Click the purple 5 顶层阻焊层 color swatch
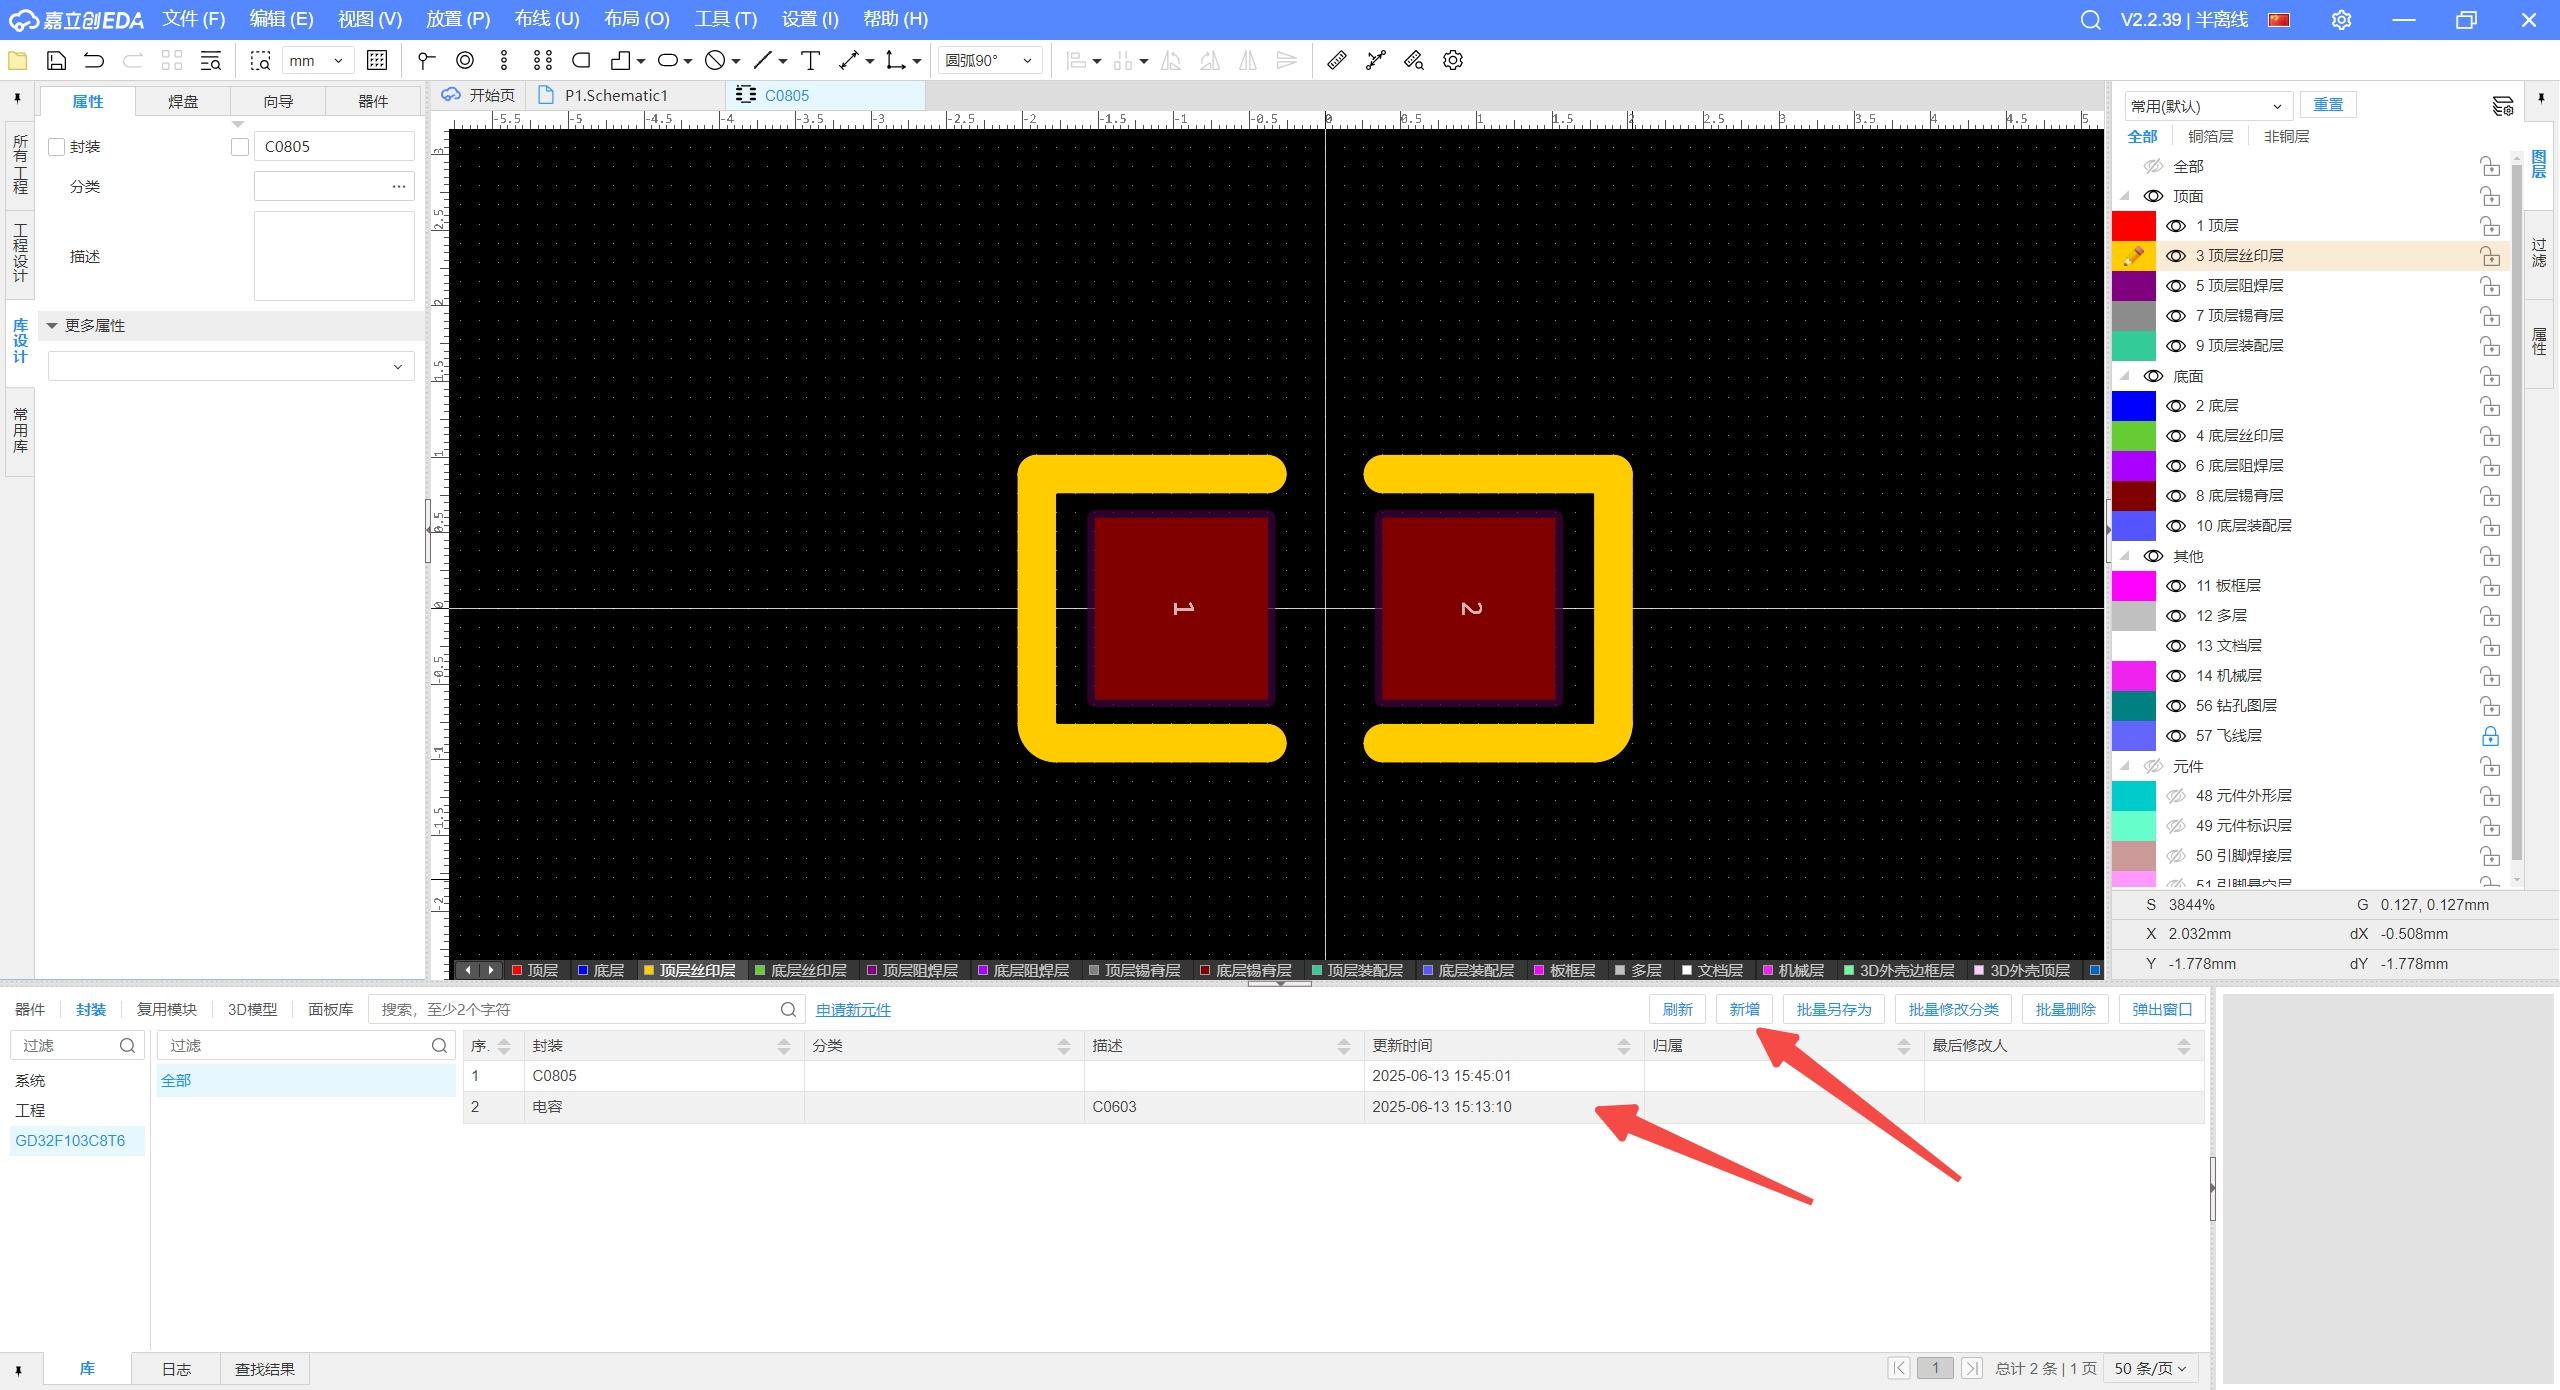2560x1390 pixels. [x=2133, y=286]
